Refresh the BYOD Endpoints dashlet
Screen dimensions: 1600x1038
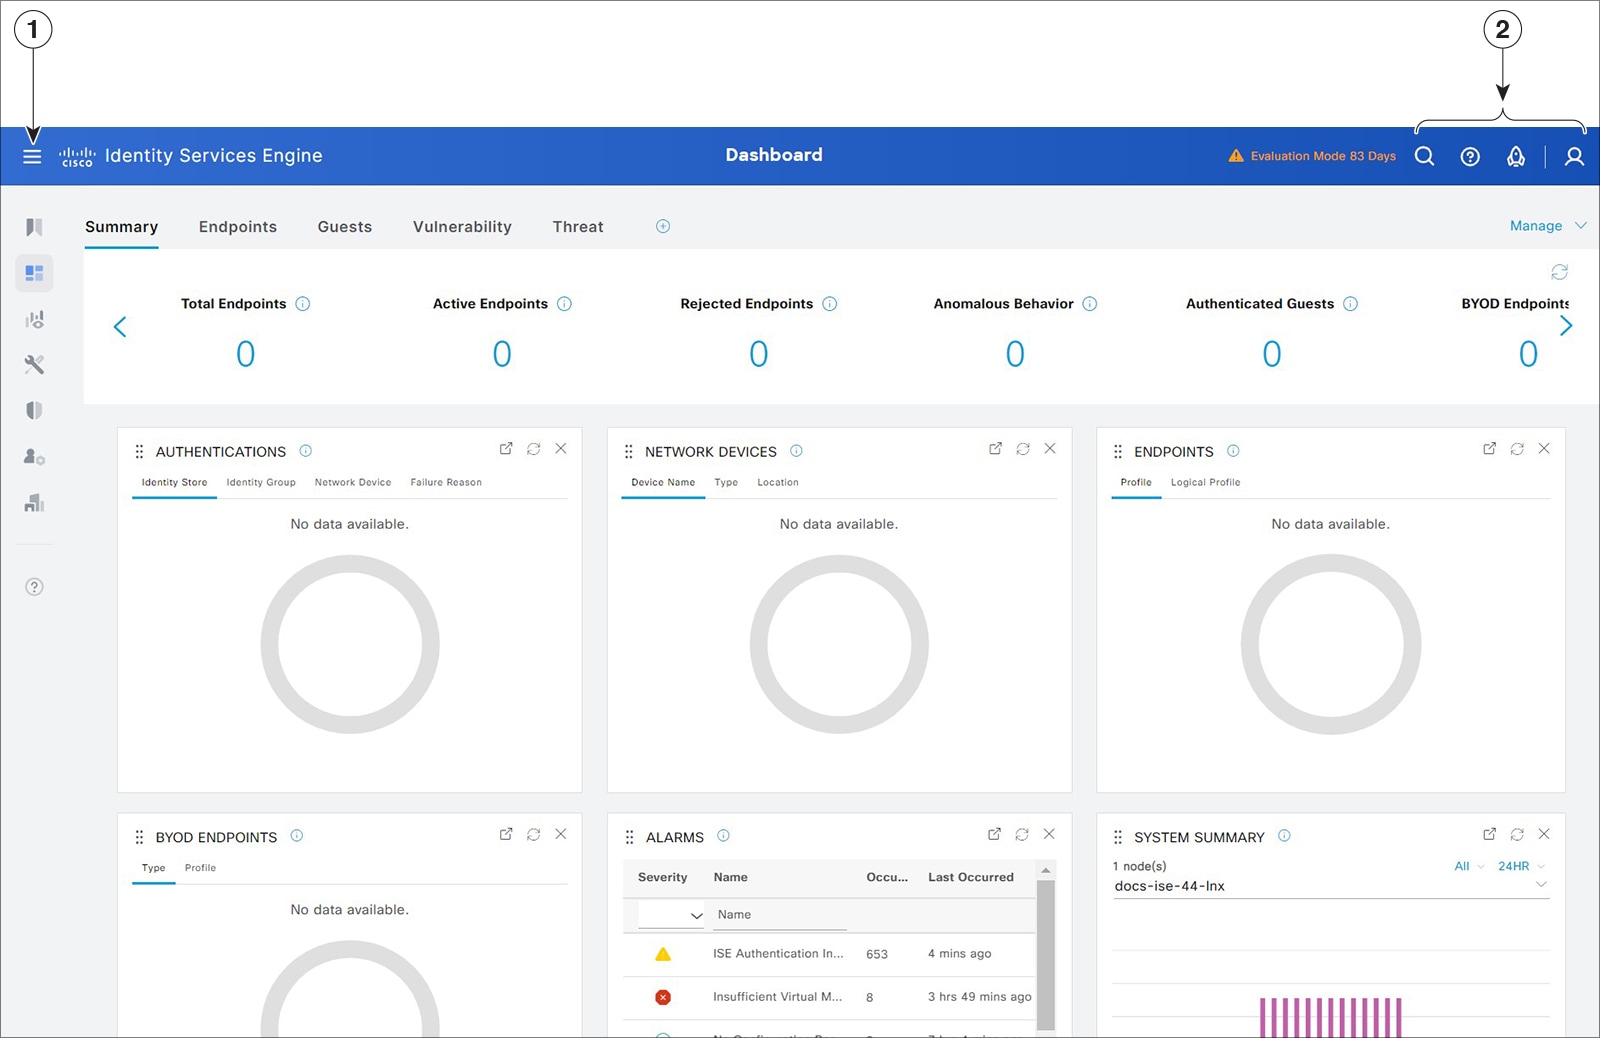click(x=534, y=834)
